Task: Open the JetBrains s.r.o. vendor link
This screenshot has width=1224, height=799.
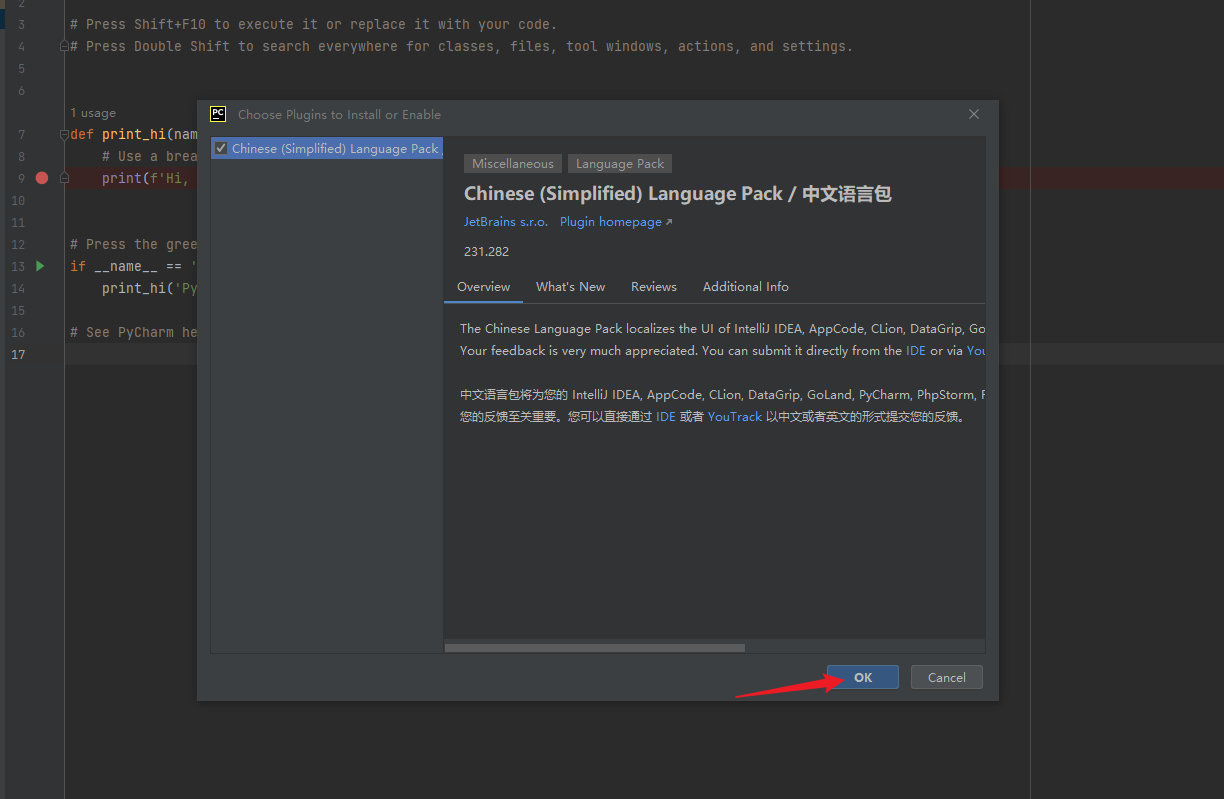Action: click(x=506, y=222)
